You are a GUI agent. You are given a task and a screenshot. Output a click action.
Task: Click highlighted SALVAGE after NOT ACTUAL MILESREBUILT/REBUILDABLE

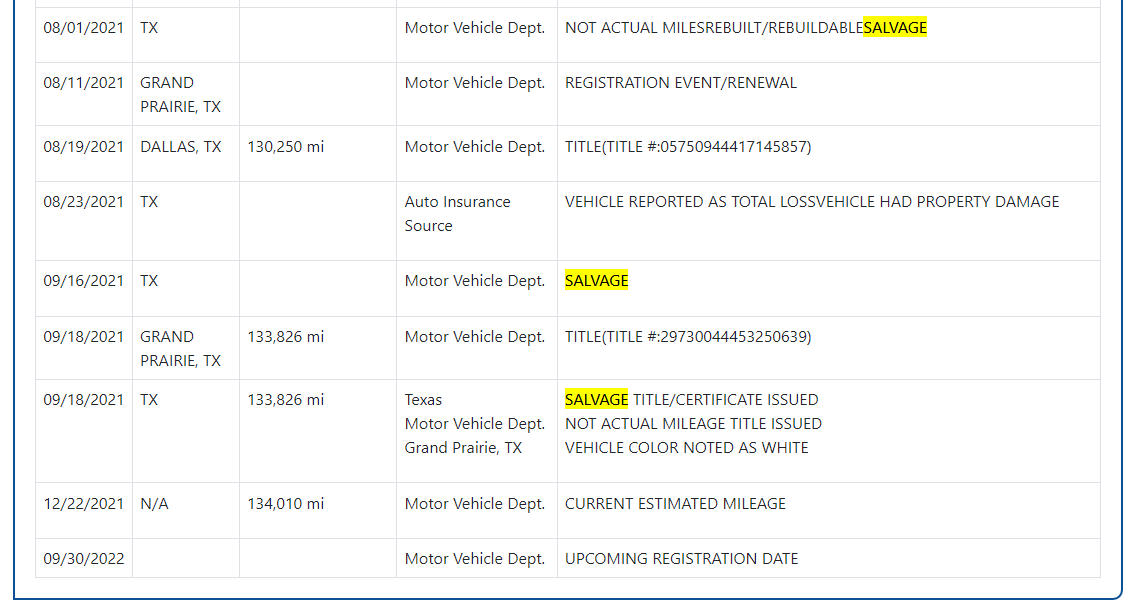tap(895, 28)
